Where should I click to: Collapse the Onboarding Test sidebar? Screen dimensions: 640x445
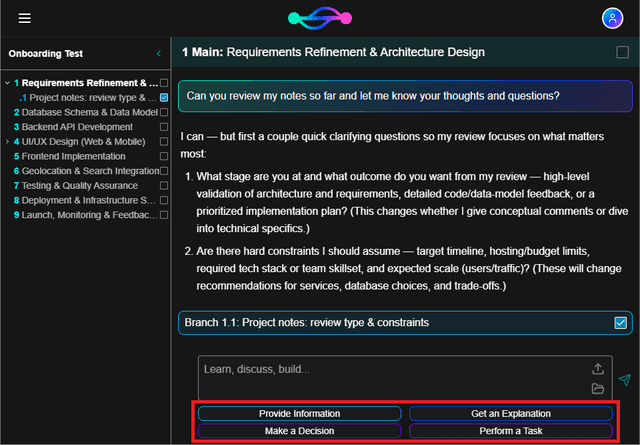158,53
